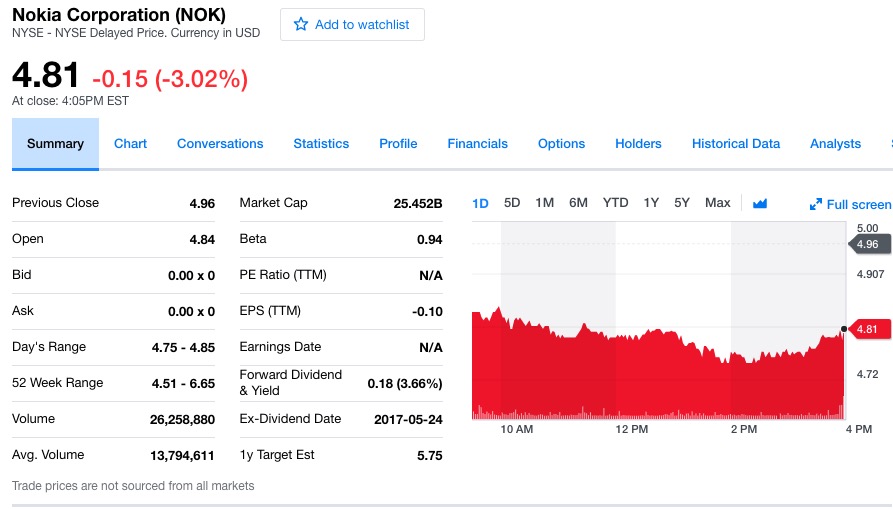This screenshot has width=893, height=509.
Task: Select Max chart range
Action: [x=717, y=203]
